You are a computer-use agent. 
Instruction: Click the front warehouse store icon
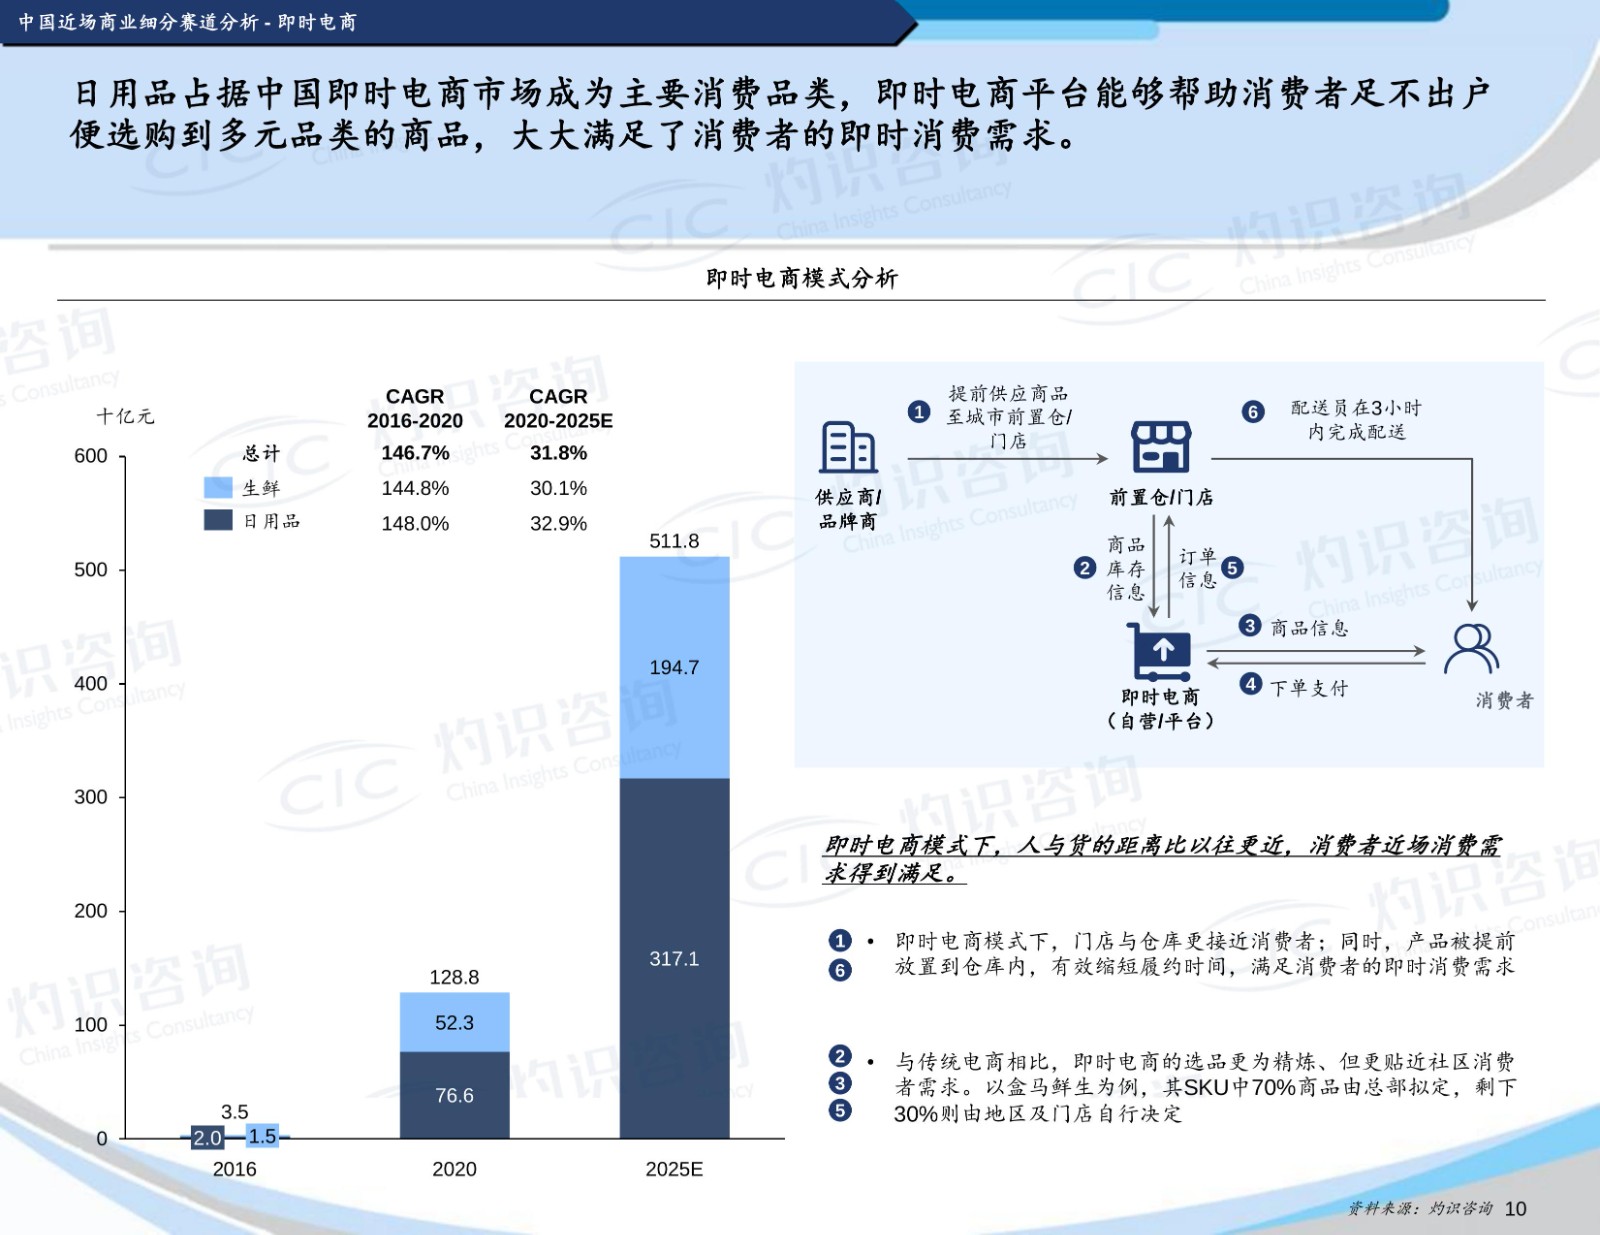(1160, 447)
